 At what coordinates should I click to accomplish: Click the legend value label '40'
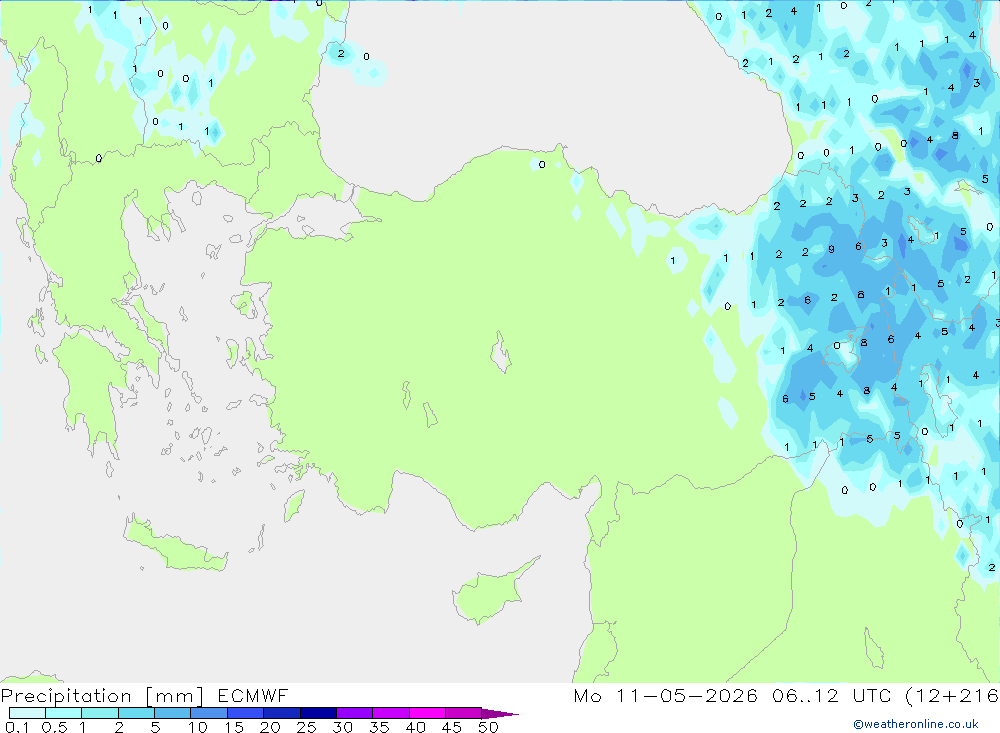[415, 727]
